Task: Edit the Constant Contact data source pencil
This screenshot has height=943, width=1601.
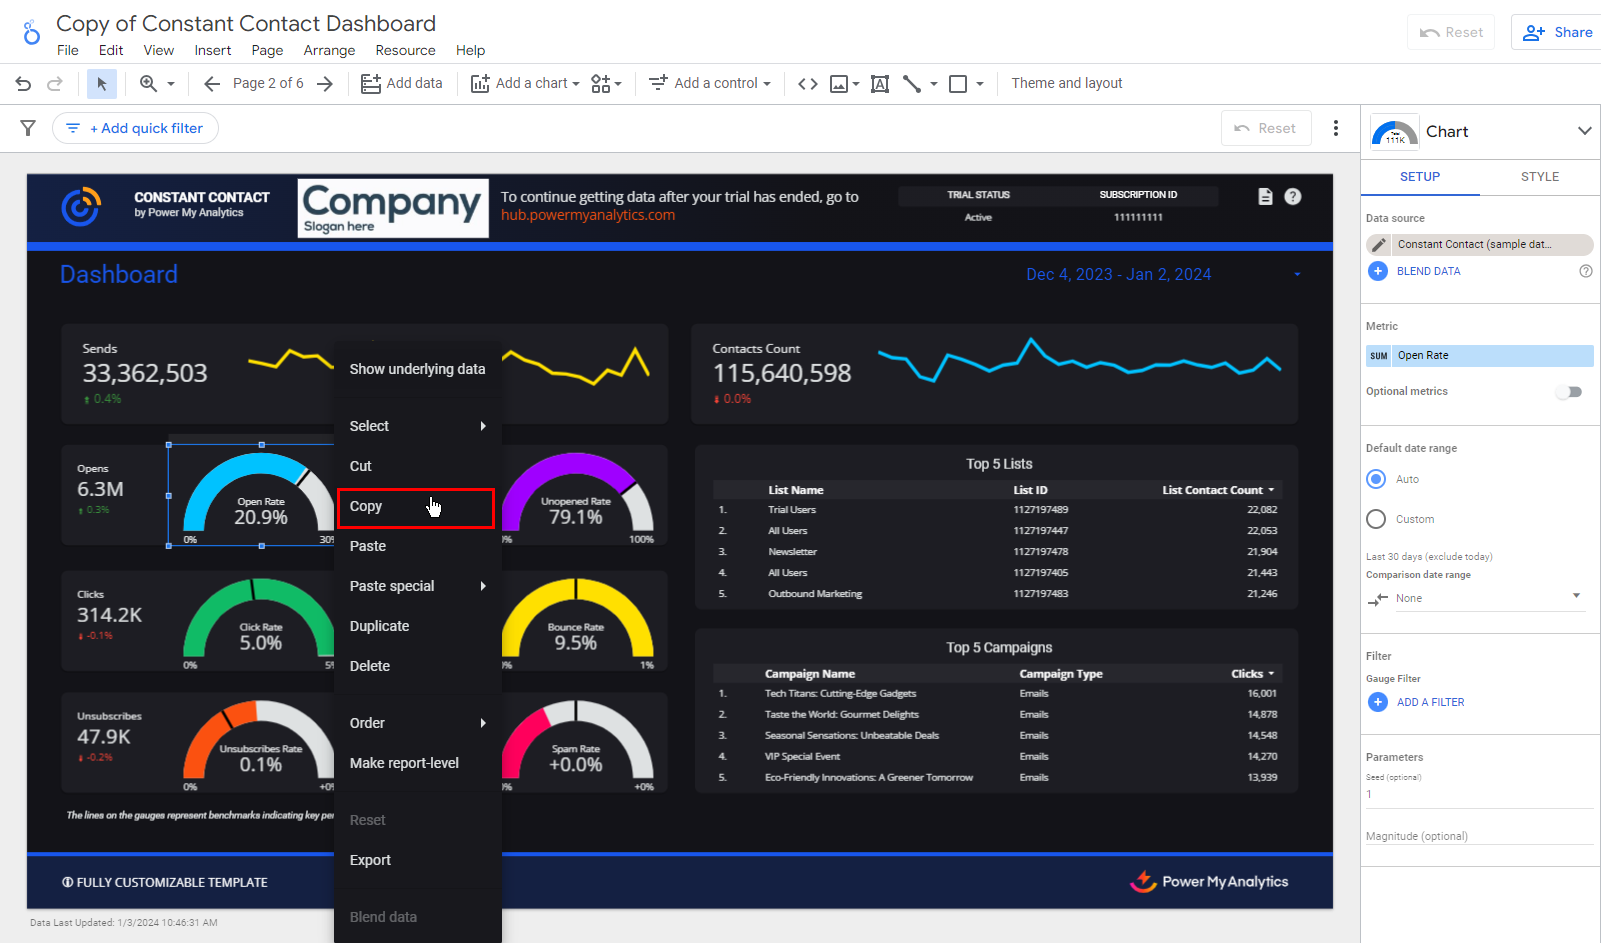Action: point(1379,244)
